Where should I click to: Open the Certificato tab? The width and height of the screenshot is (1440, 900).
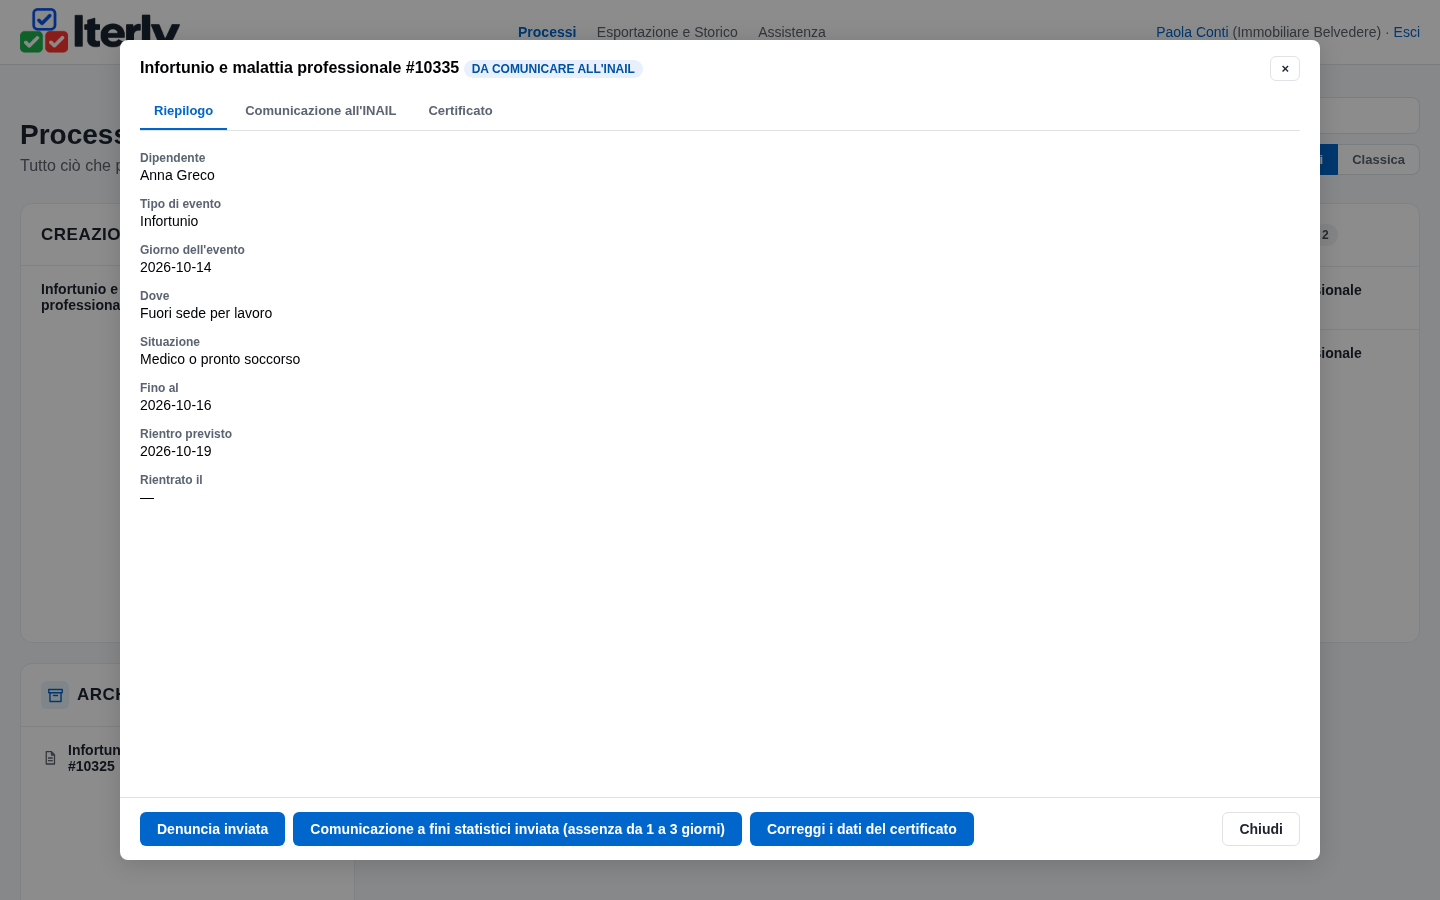tap(460, 111)
